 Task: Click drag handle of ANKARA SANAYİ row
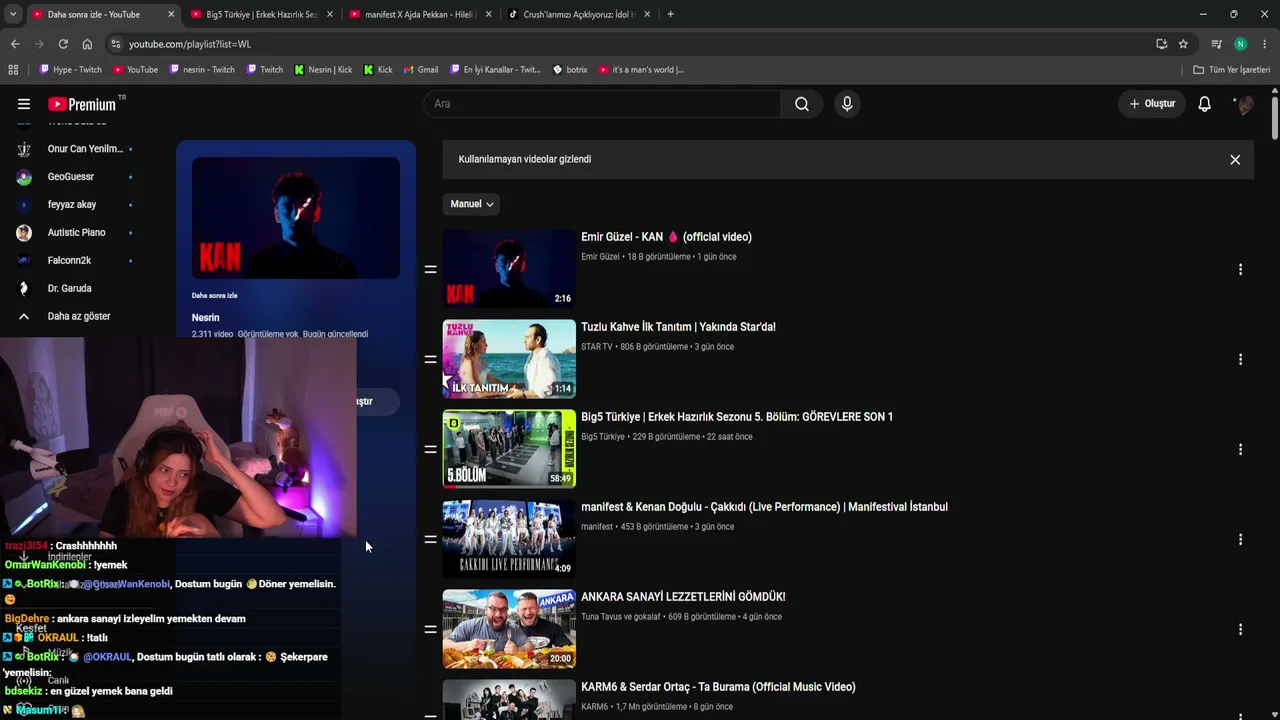click(x=430, y=629)
